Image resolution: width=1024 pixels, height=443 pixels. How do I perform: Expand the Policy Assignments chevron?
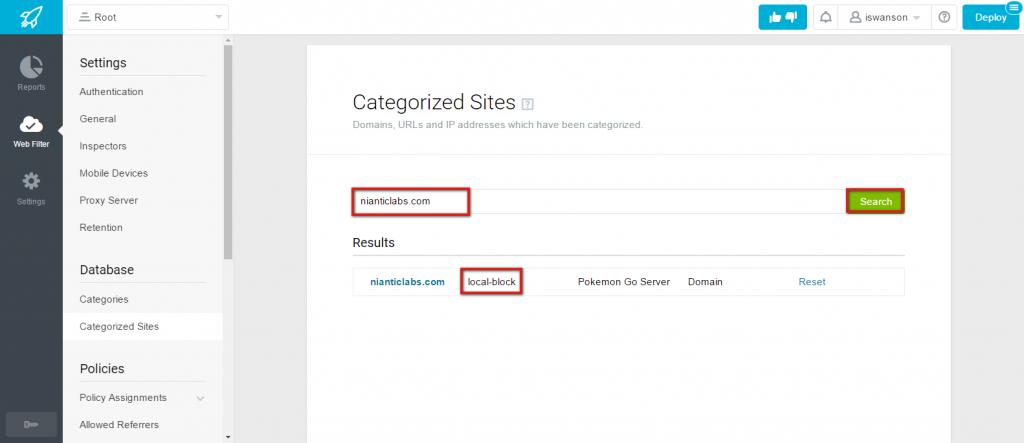point(200,398)
